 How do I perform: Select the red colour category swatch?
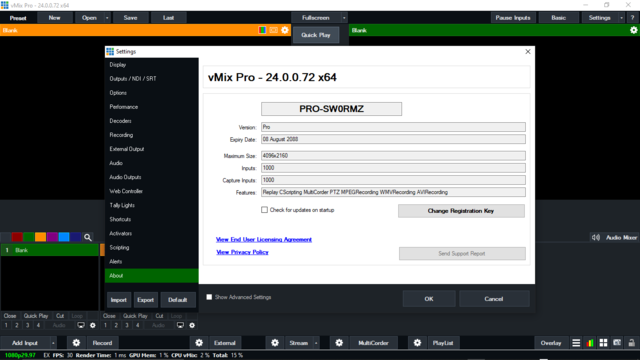point(17,237)
